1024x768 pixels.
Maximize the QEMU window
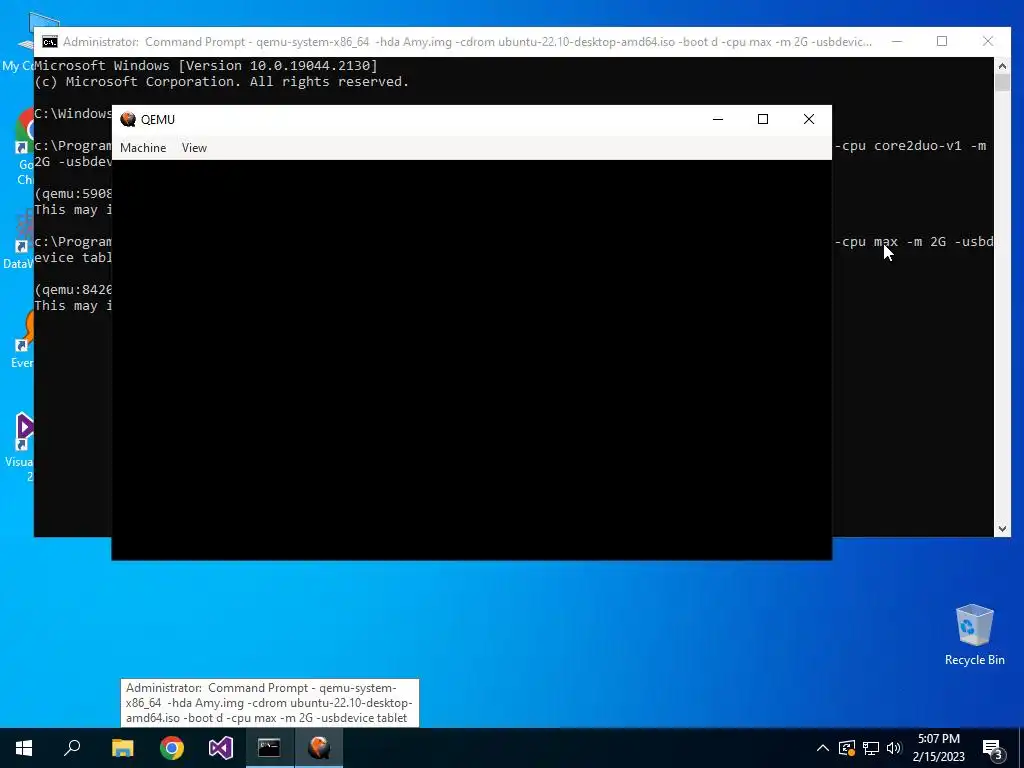point(763,119)
